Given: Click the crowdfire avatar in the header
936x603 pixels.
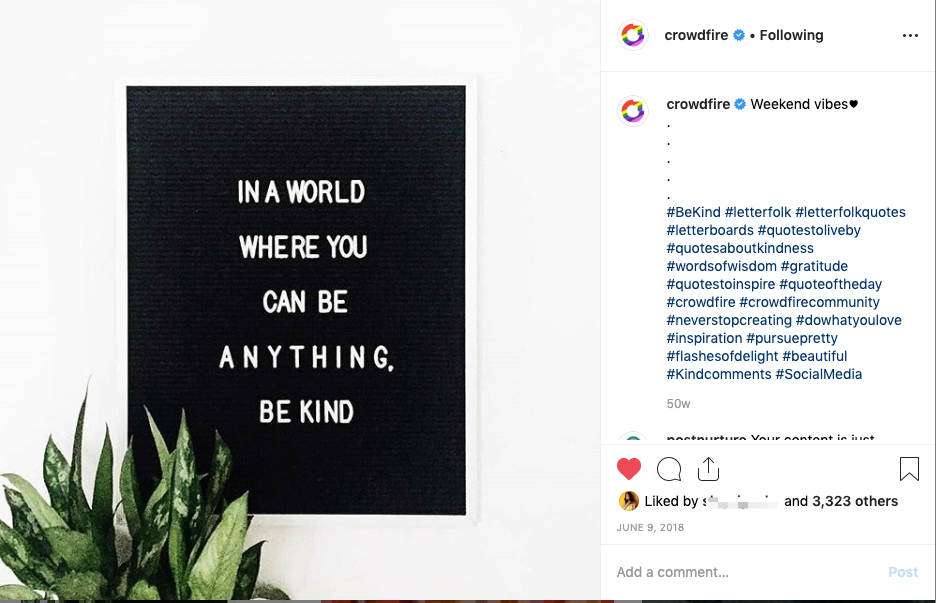Looking at the screenshot, I should point(633,35).
